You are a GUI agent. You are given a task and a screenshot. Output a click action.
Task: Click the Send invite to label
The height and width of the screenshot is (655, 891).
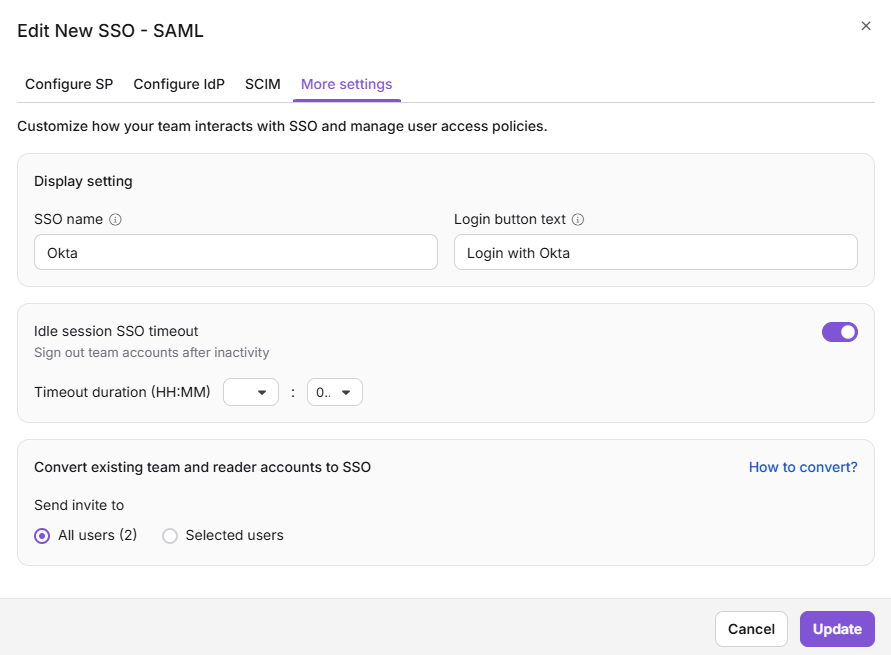(79, 505)
